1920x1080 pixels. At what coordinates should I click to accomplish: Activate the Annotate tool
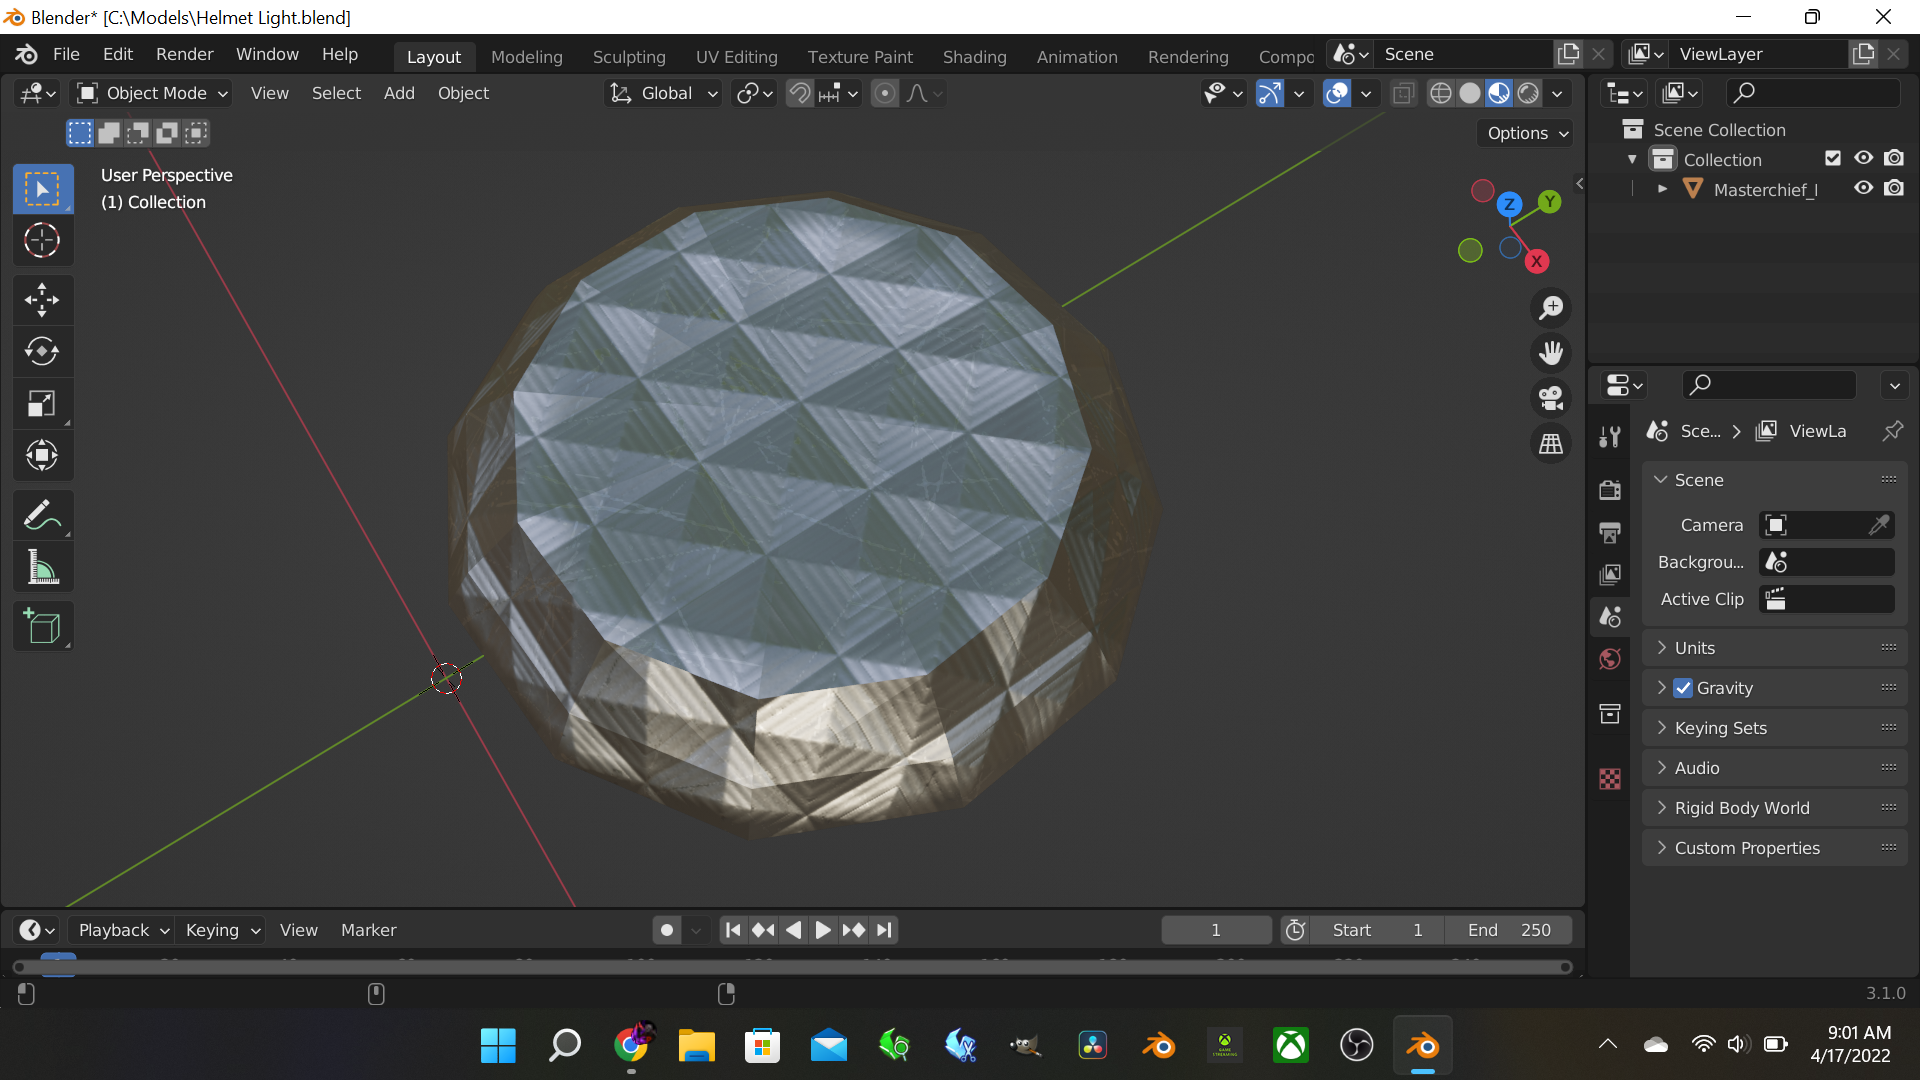pyautogui.click(x=42, y=516)
